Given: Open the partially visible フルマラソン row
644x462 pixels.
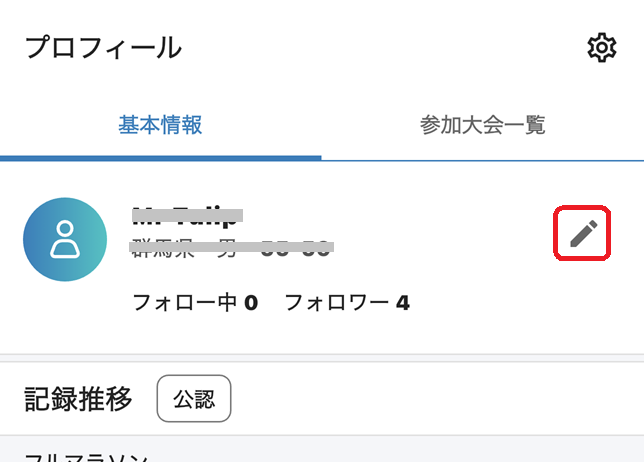Looking at the screenshot, I should click(x=322, y=449).
